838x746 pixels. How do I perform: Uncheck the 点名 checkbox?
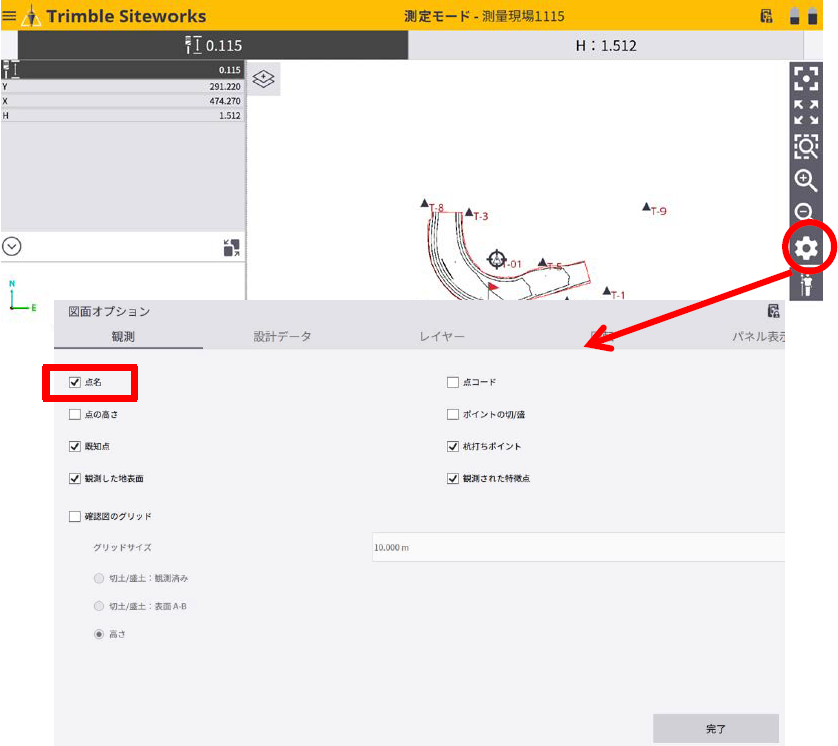point(75,382)
